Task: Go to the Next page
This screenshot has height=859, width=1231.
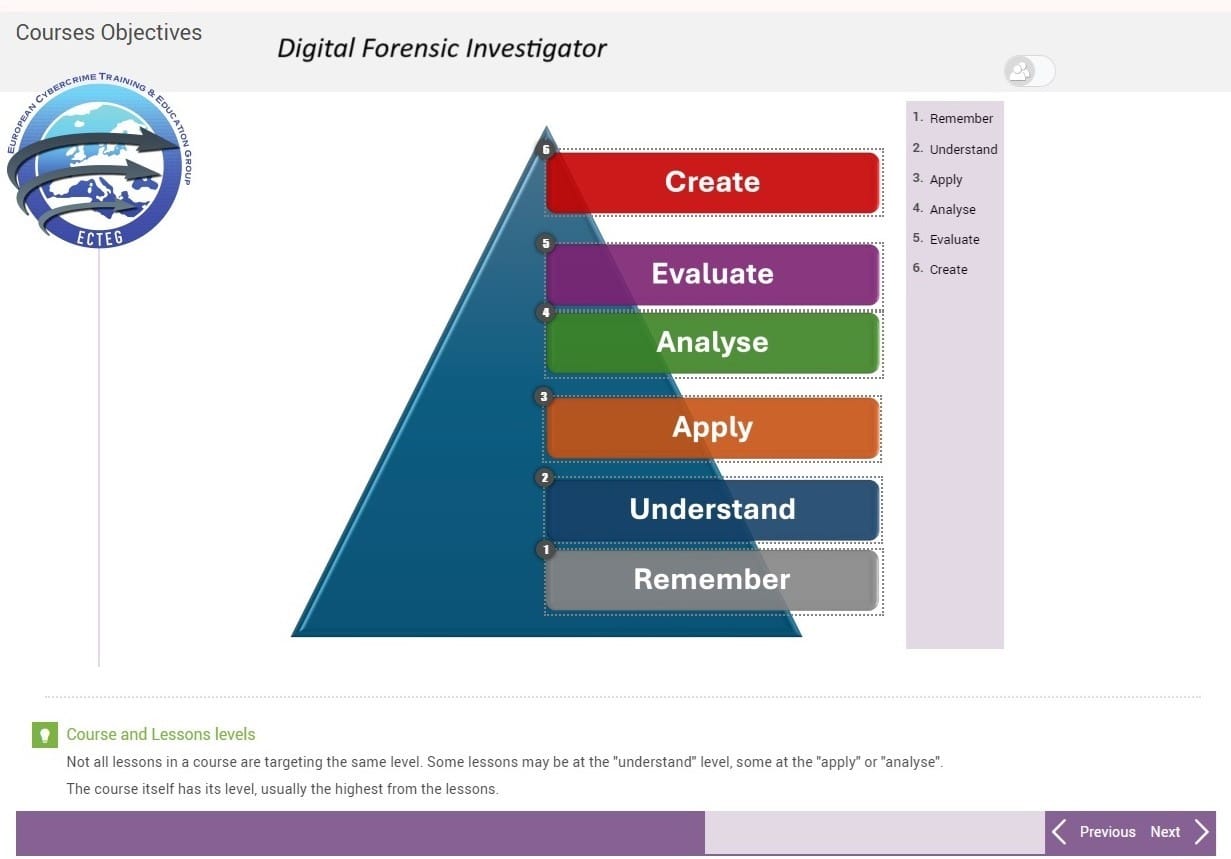Action: tap(1165, 832)
